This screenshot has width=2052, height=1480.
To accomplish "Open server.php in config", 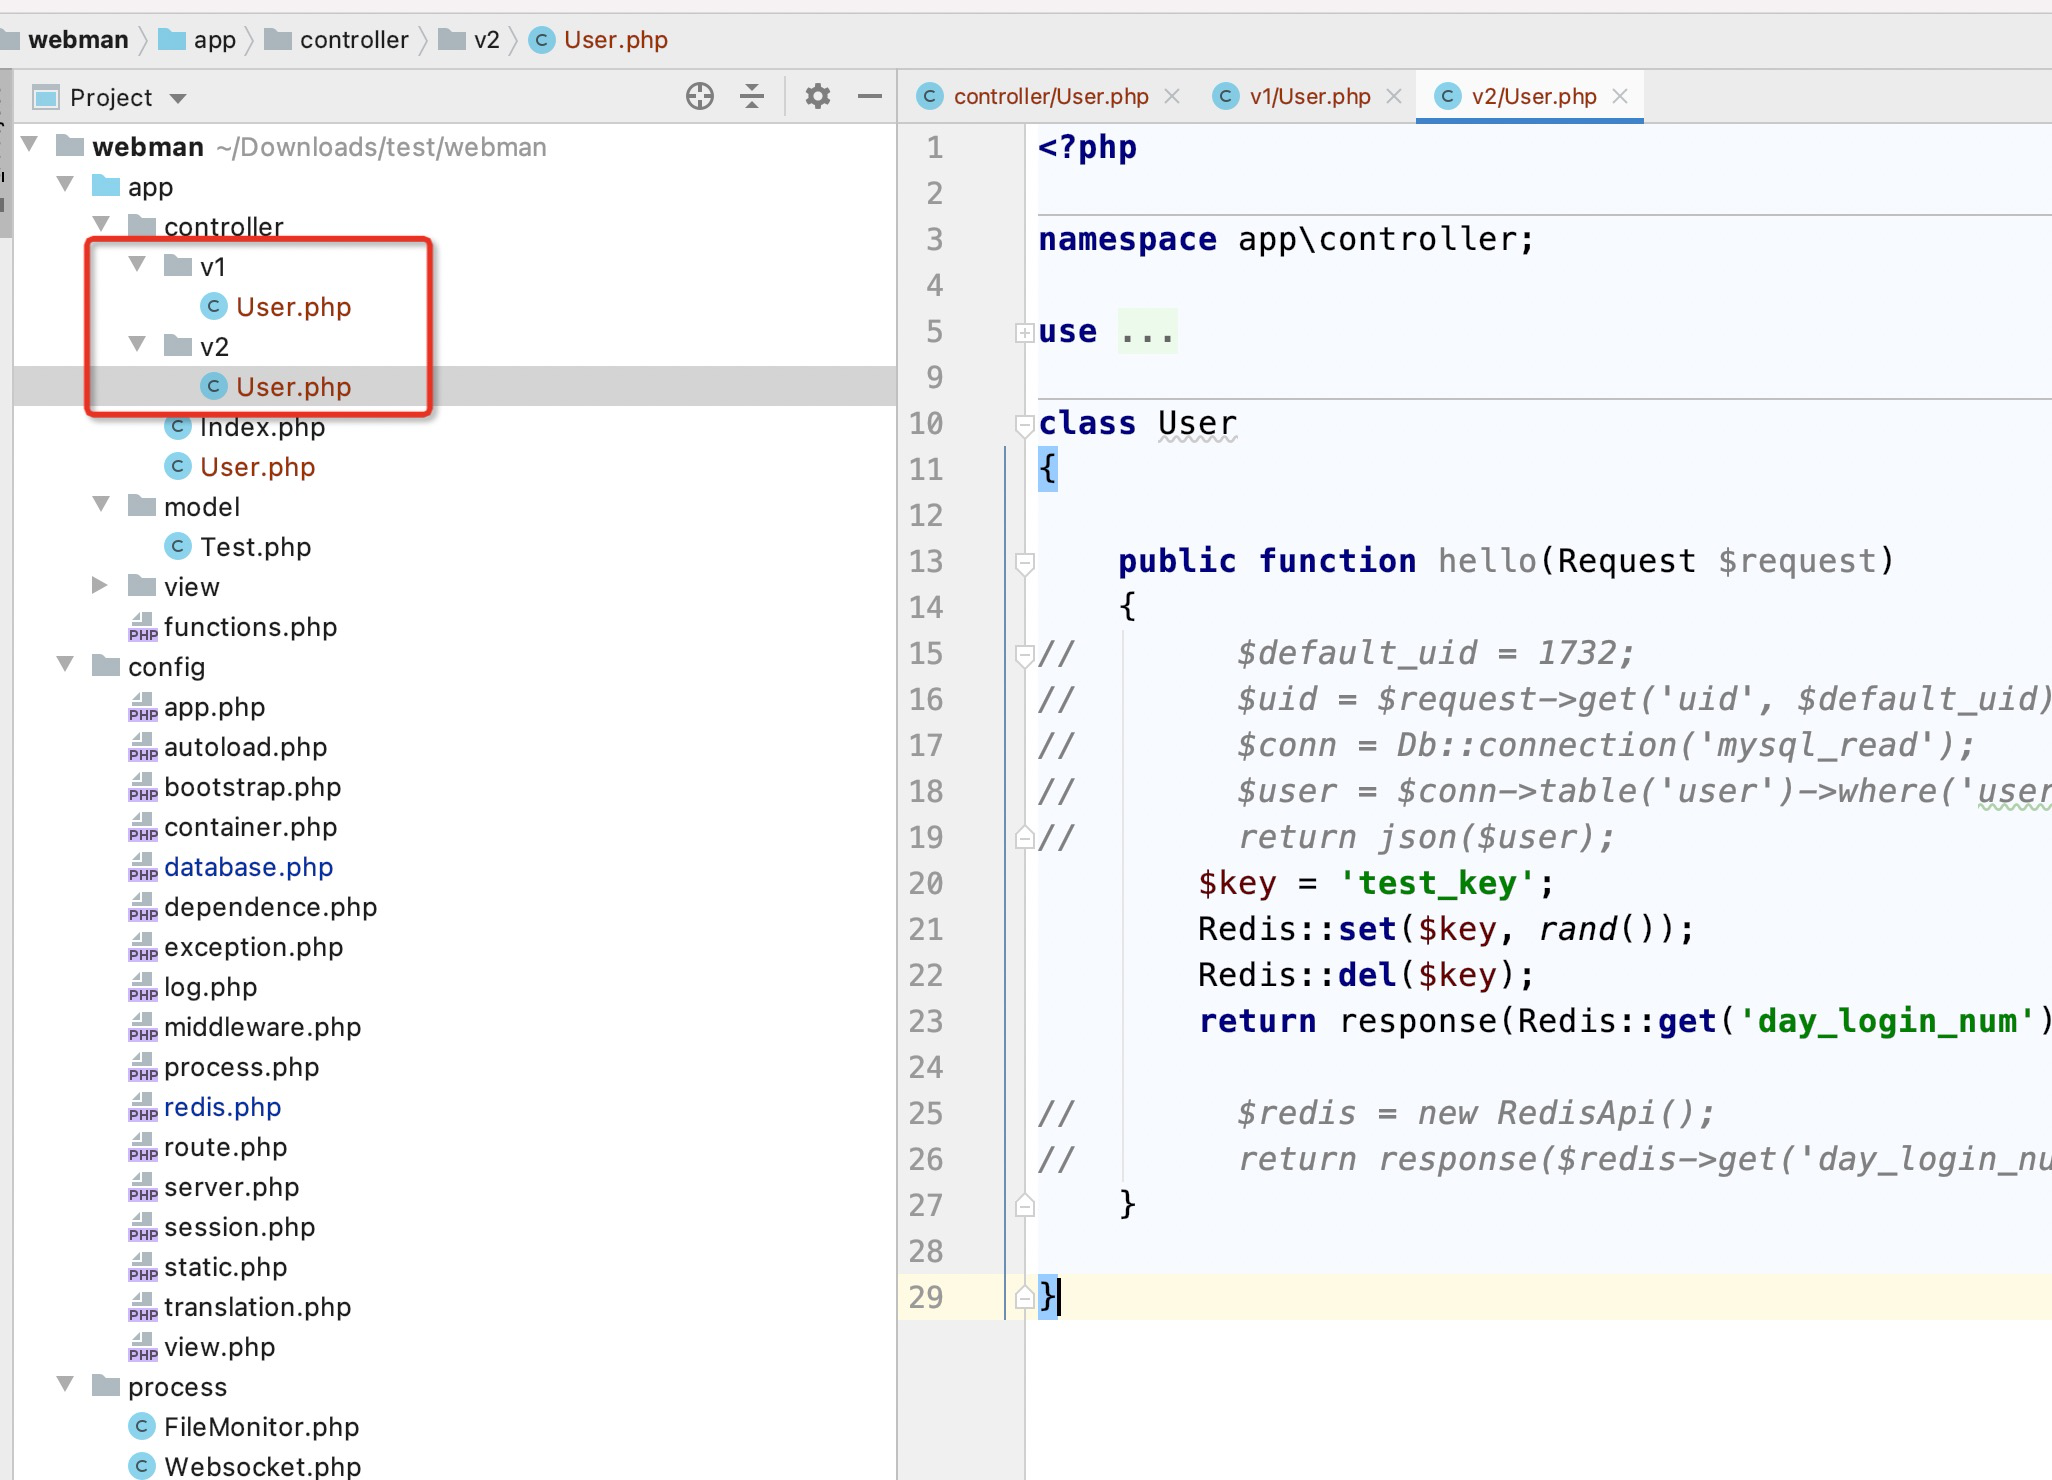I will click(x=231, y=1187).
